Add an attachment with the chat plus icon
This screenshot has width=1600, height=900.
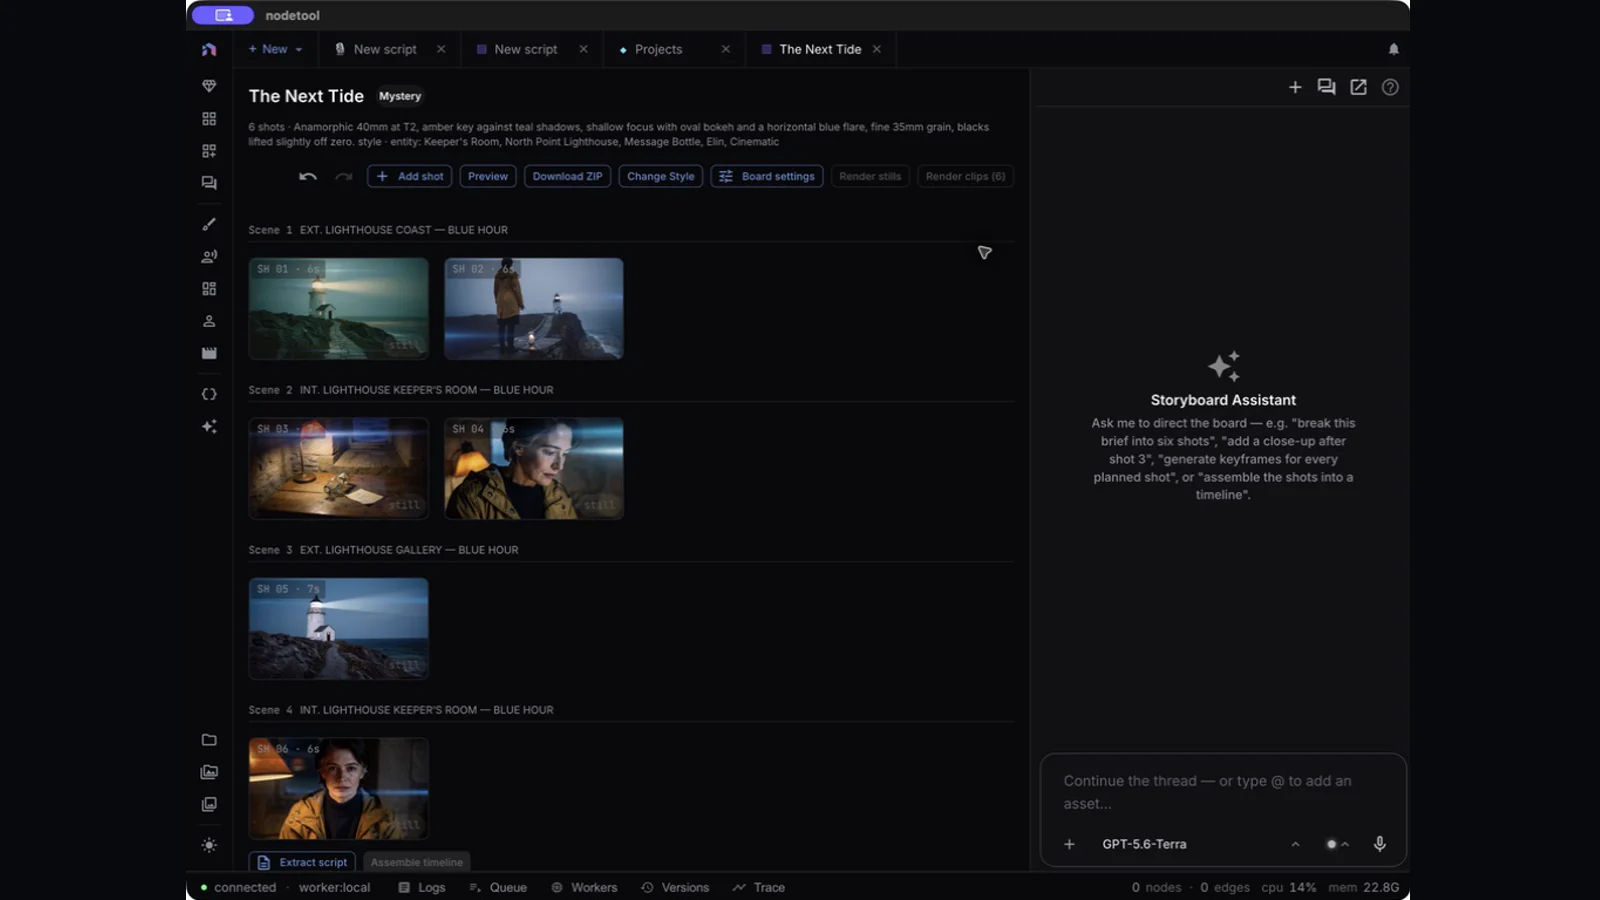coord(1069,844)
